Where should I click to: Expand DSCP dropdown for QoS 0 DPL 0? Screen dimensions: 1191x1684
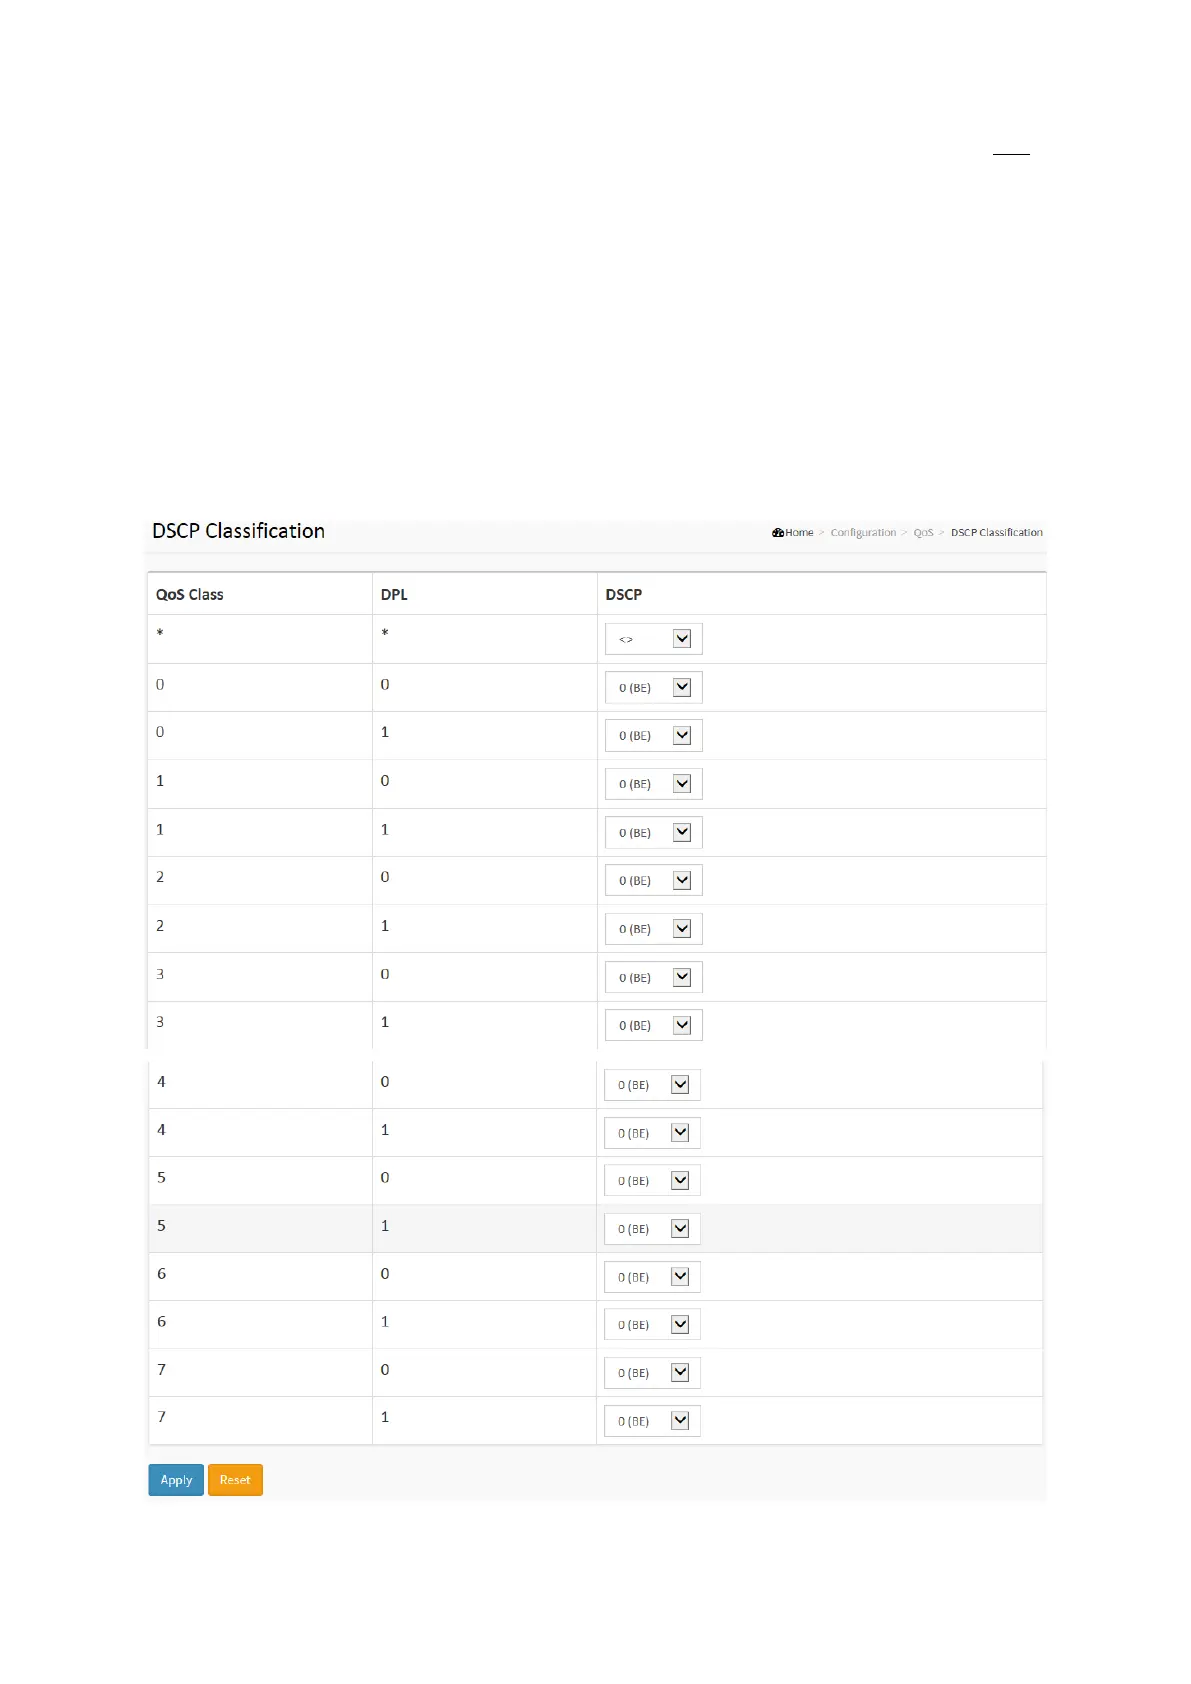[x=653, y=688]
